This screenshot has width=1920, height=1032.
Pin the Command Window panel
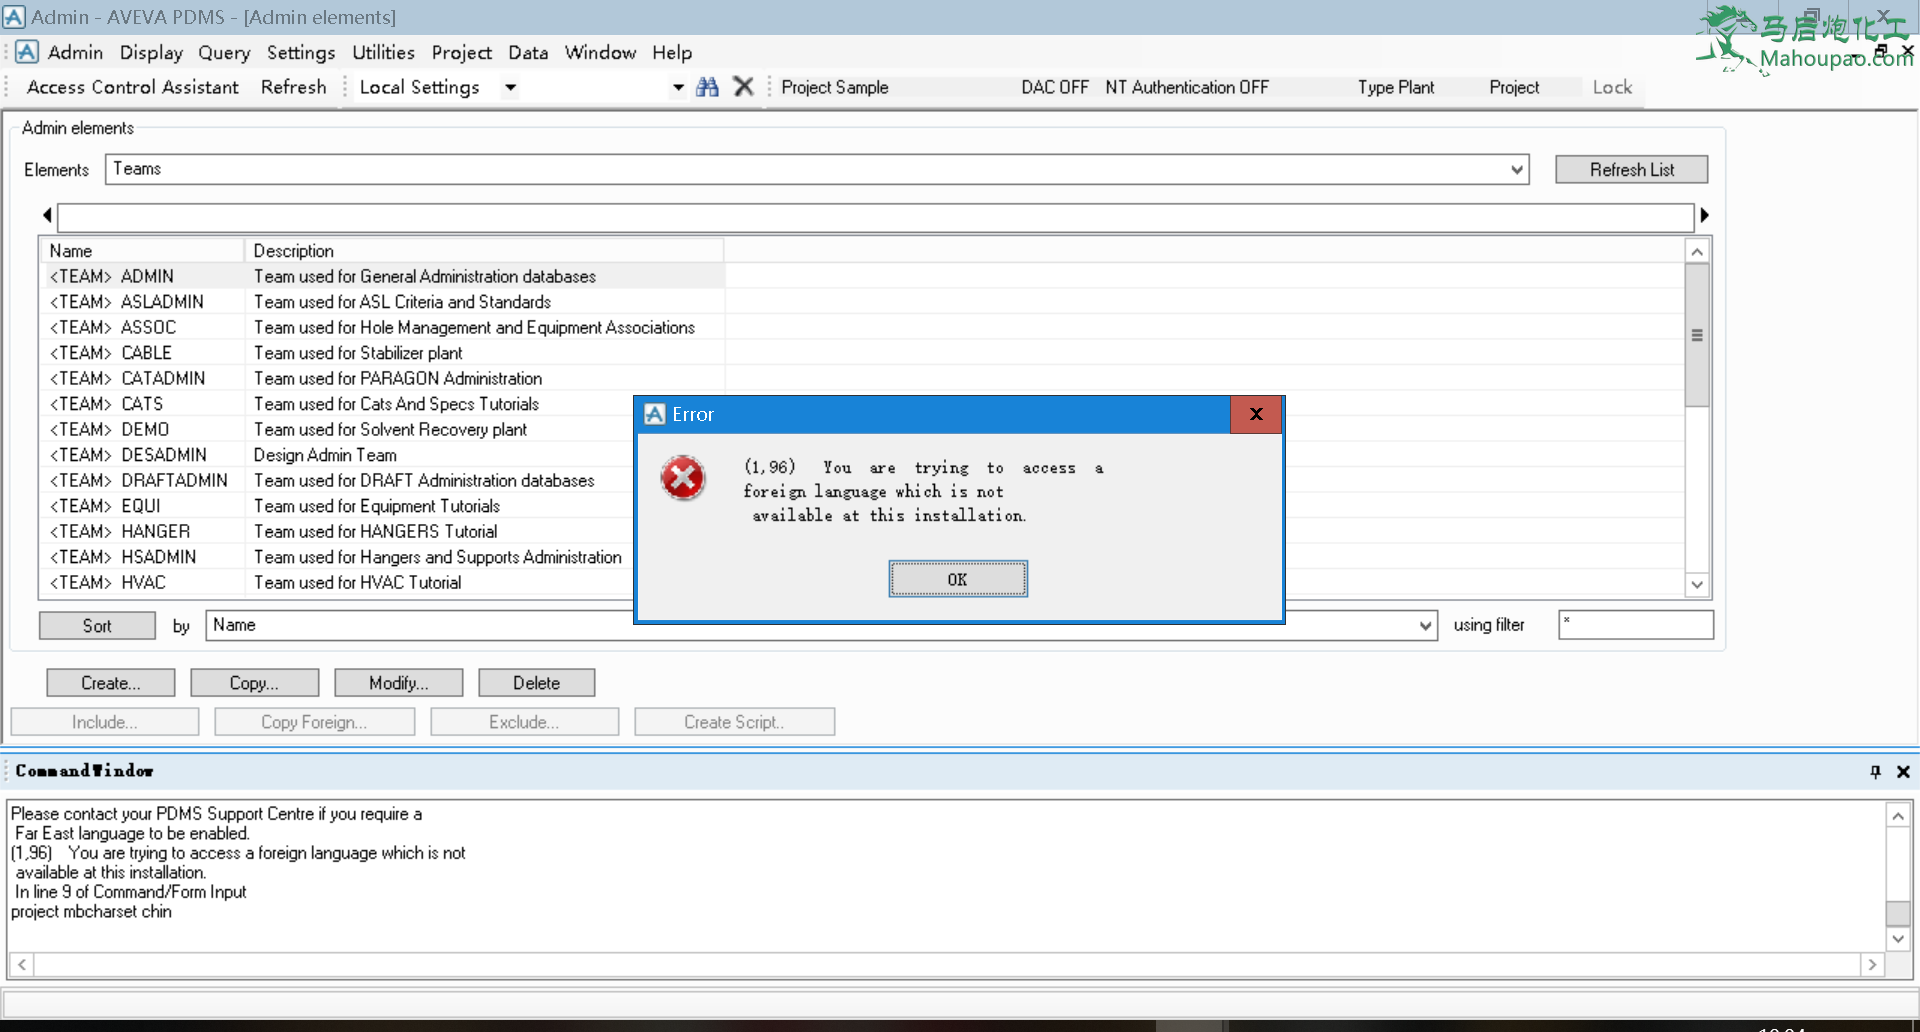[1875, 771]
